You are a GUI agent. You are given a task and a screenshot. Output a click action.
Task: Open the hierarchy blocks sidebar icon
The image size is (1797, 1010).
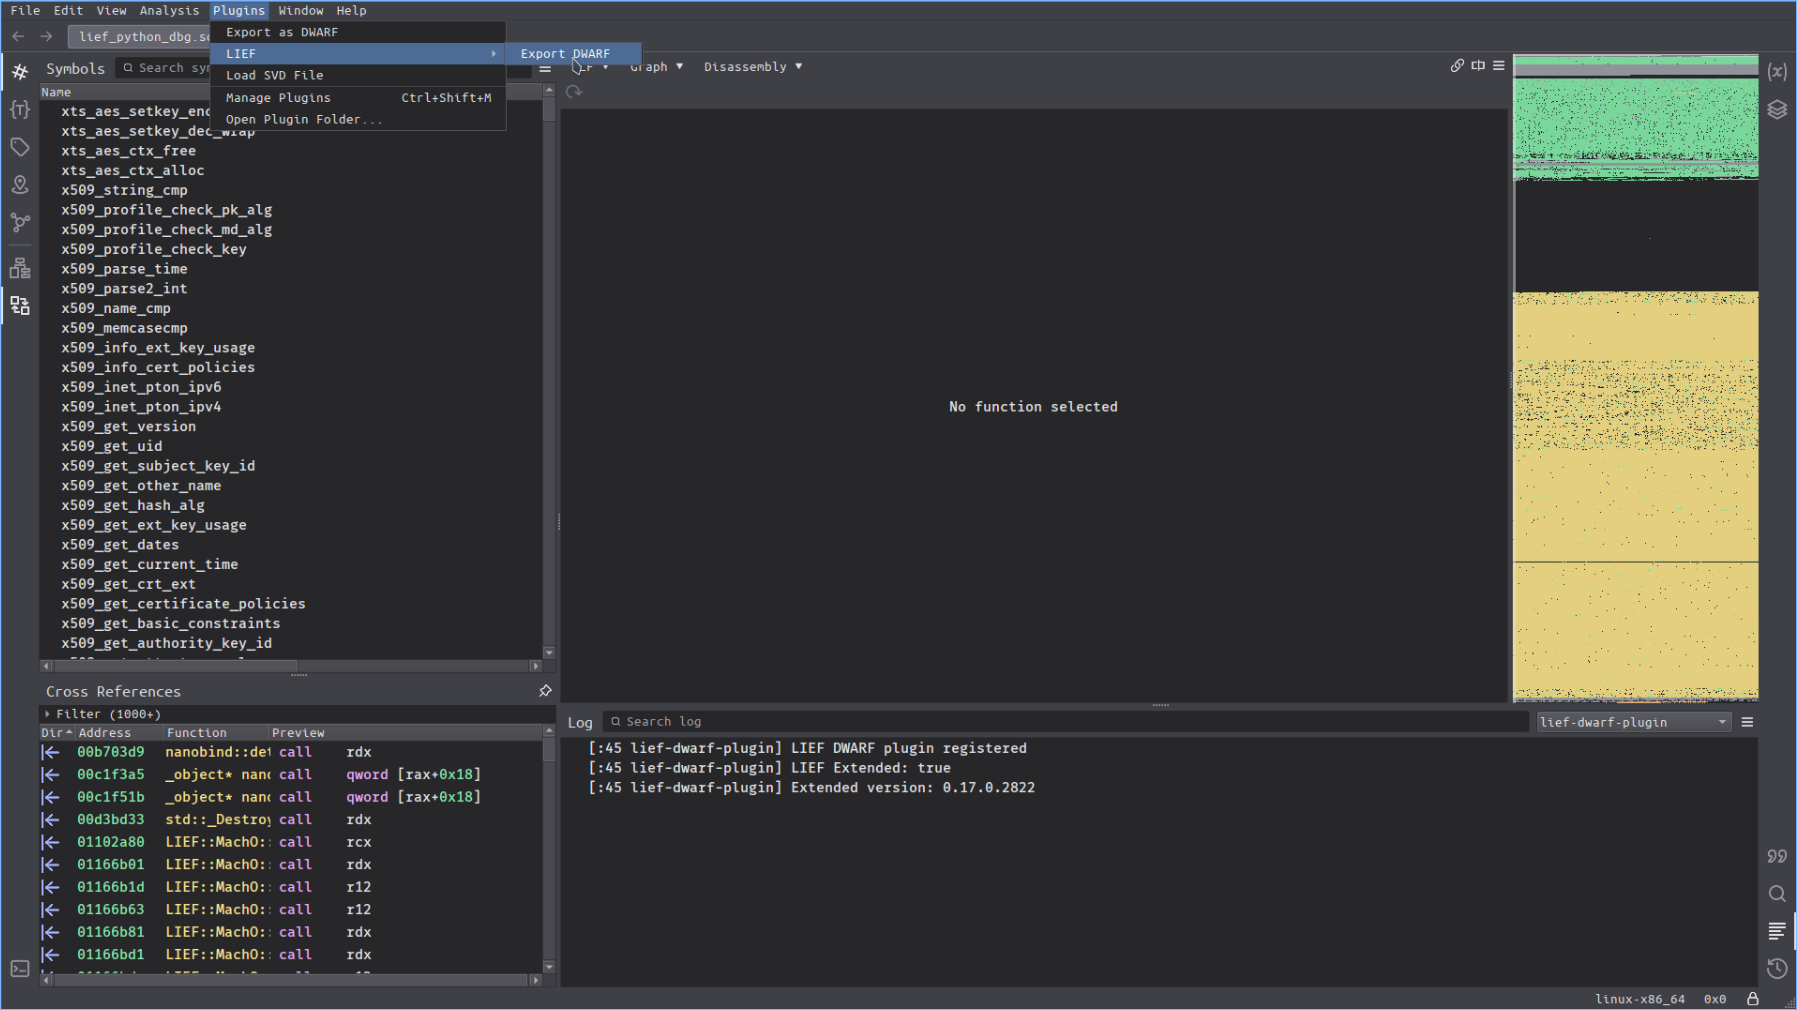tap(20, 268)
